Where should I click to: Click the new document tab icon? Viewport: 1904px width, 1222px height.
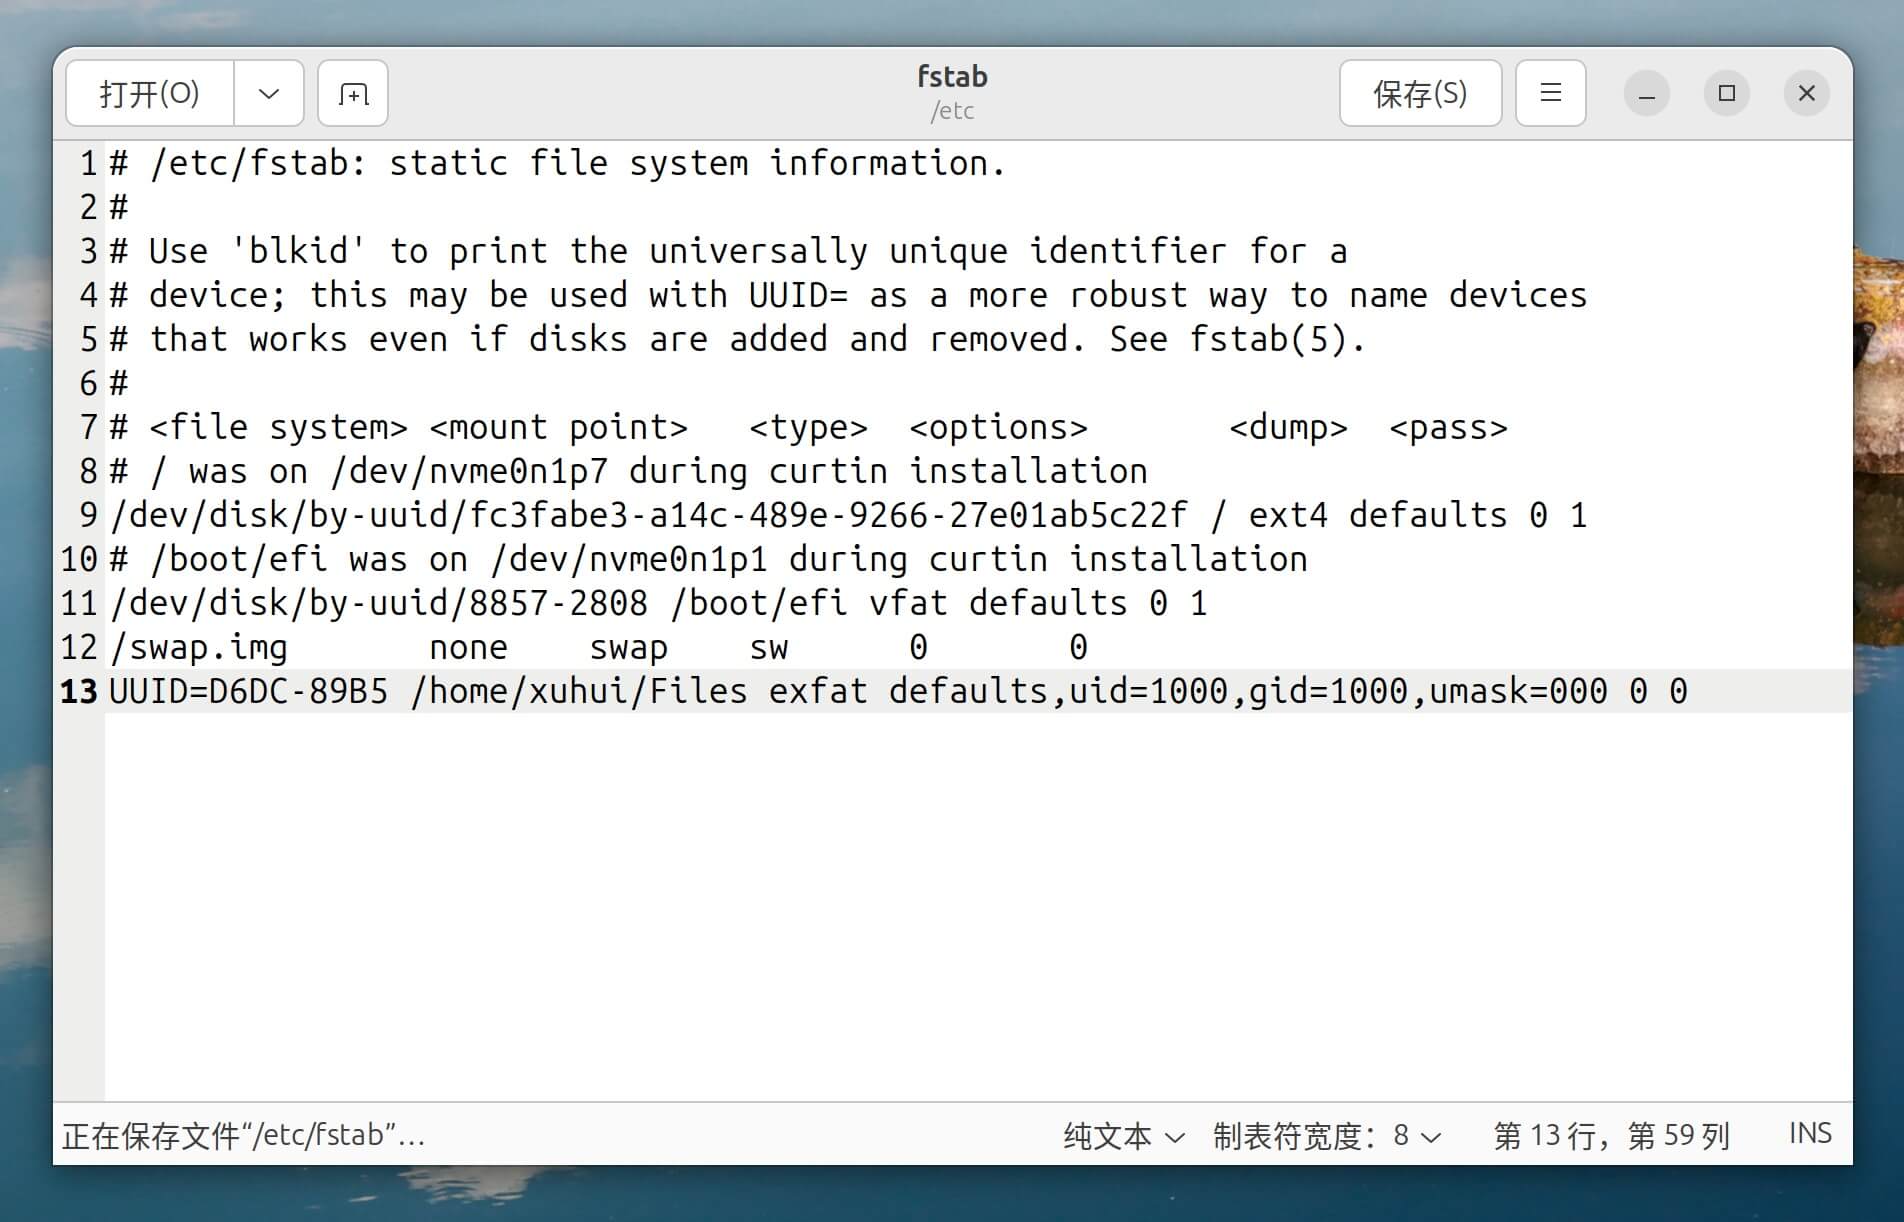[x=353, y=94]
